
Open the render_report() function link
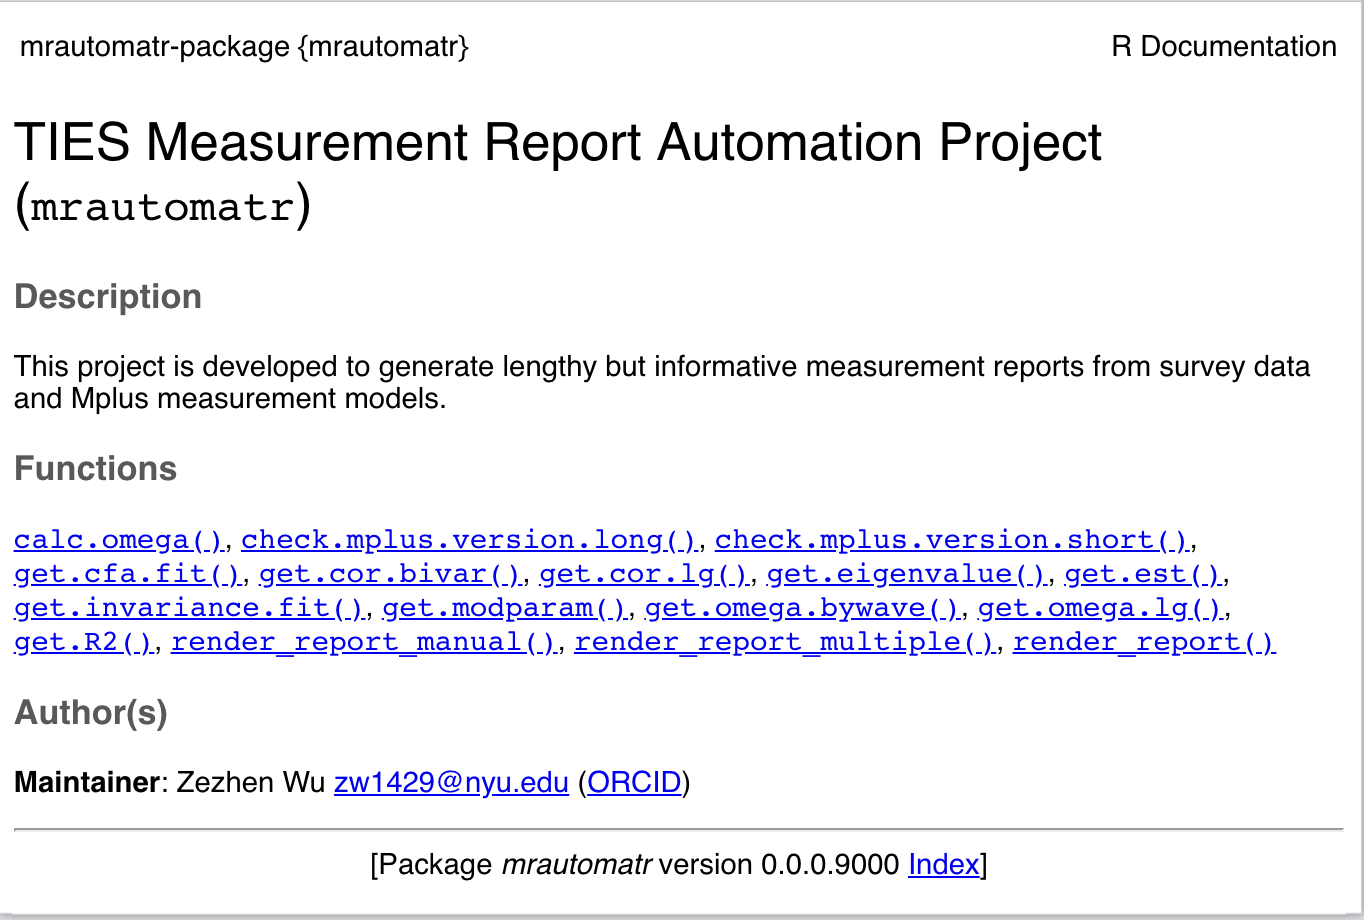tap(1144, 642)
